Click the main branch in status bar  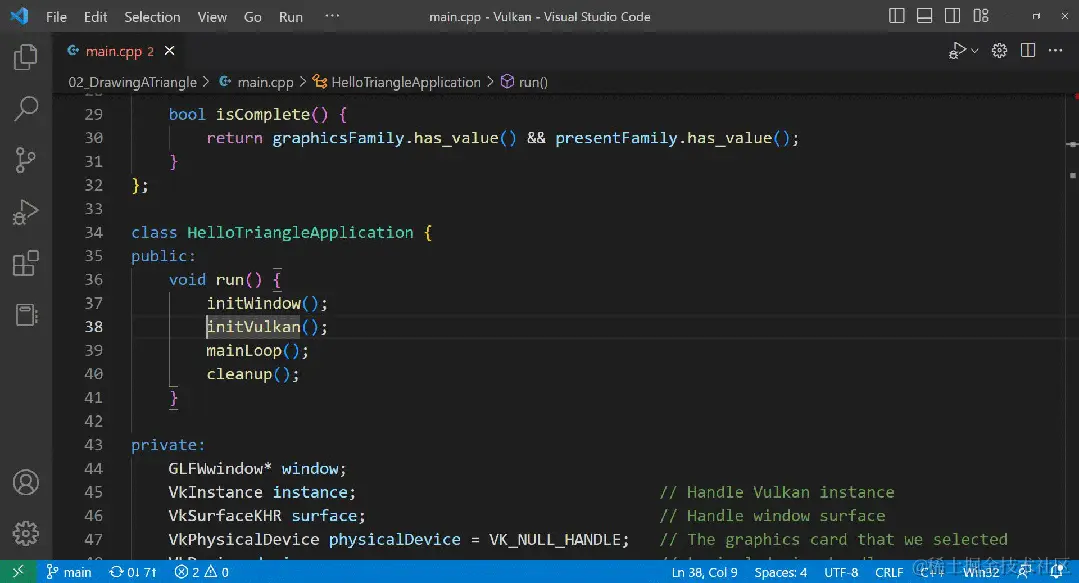click(69, 572)
